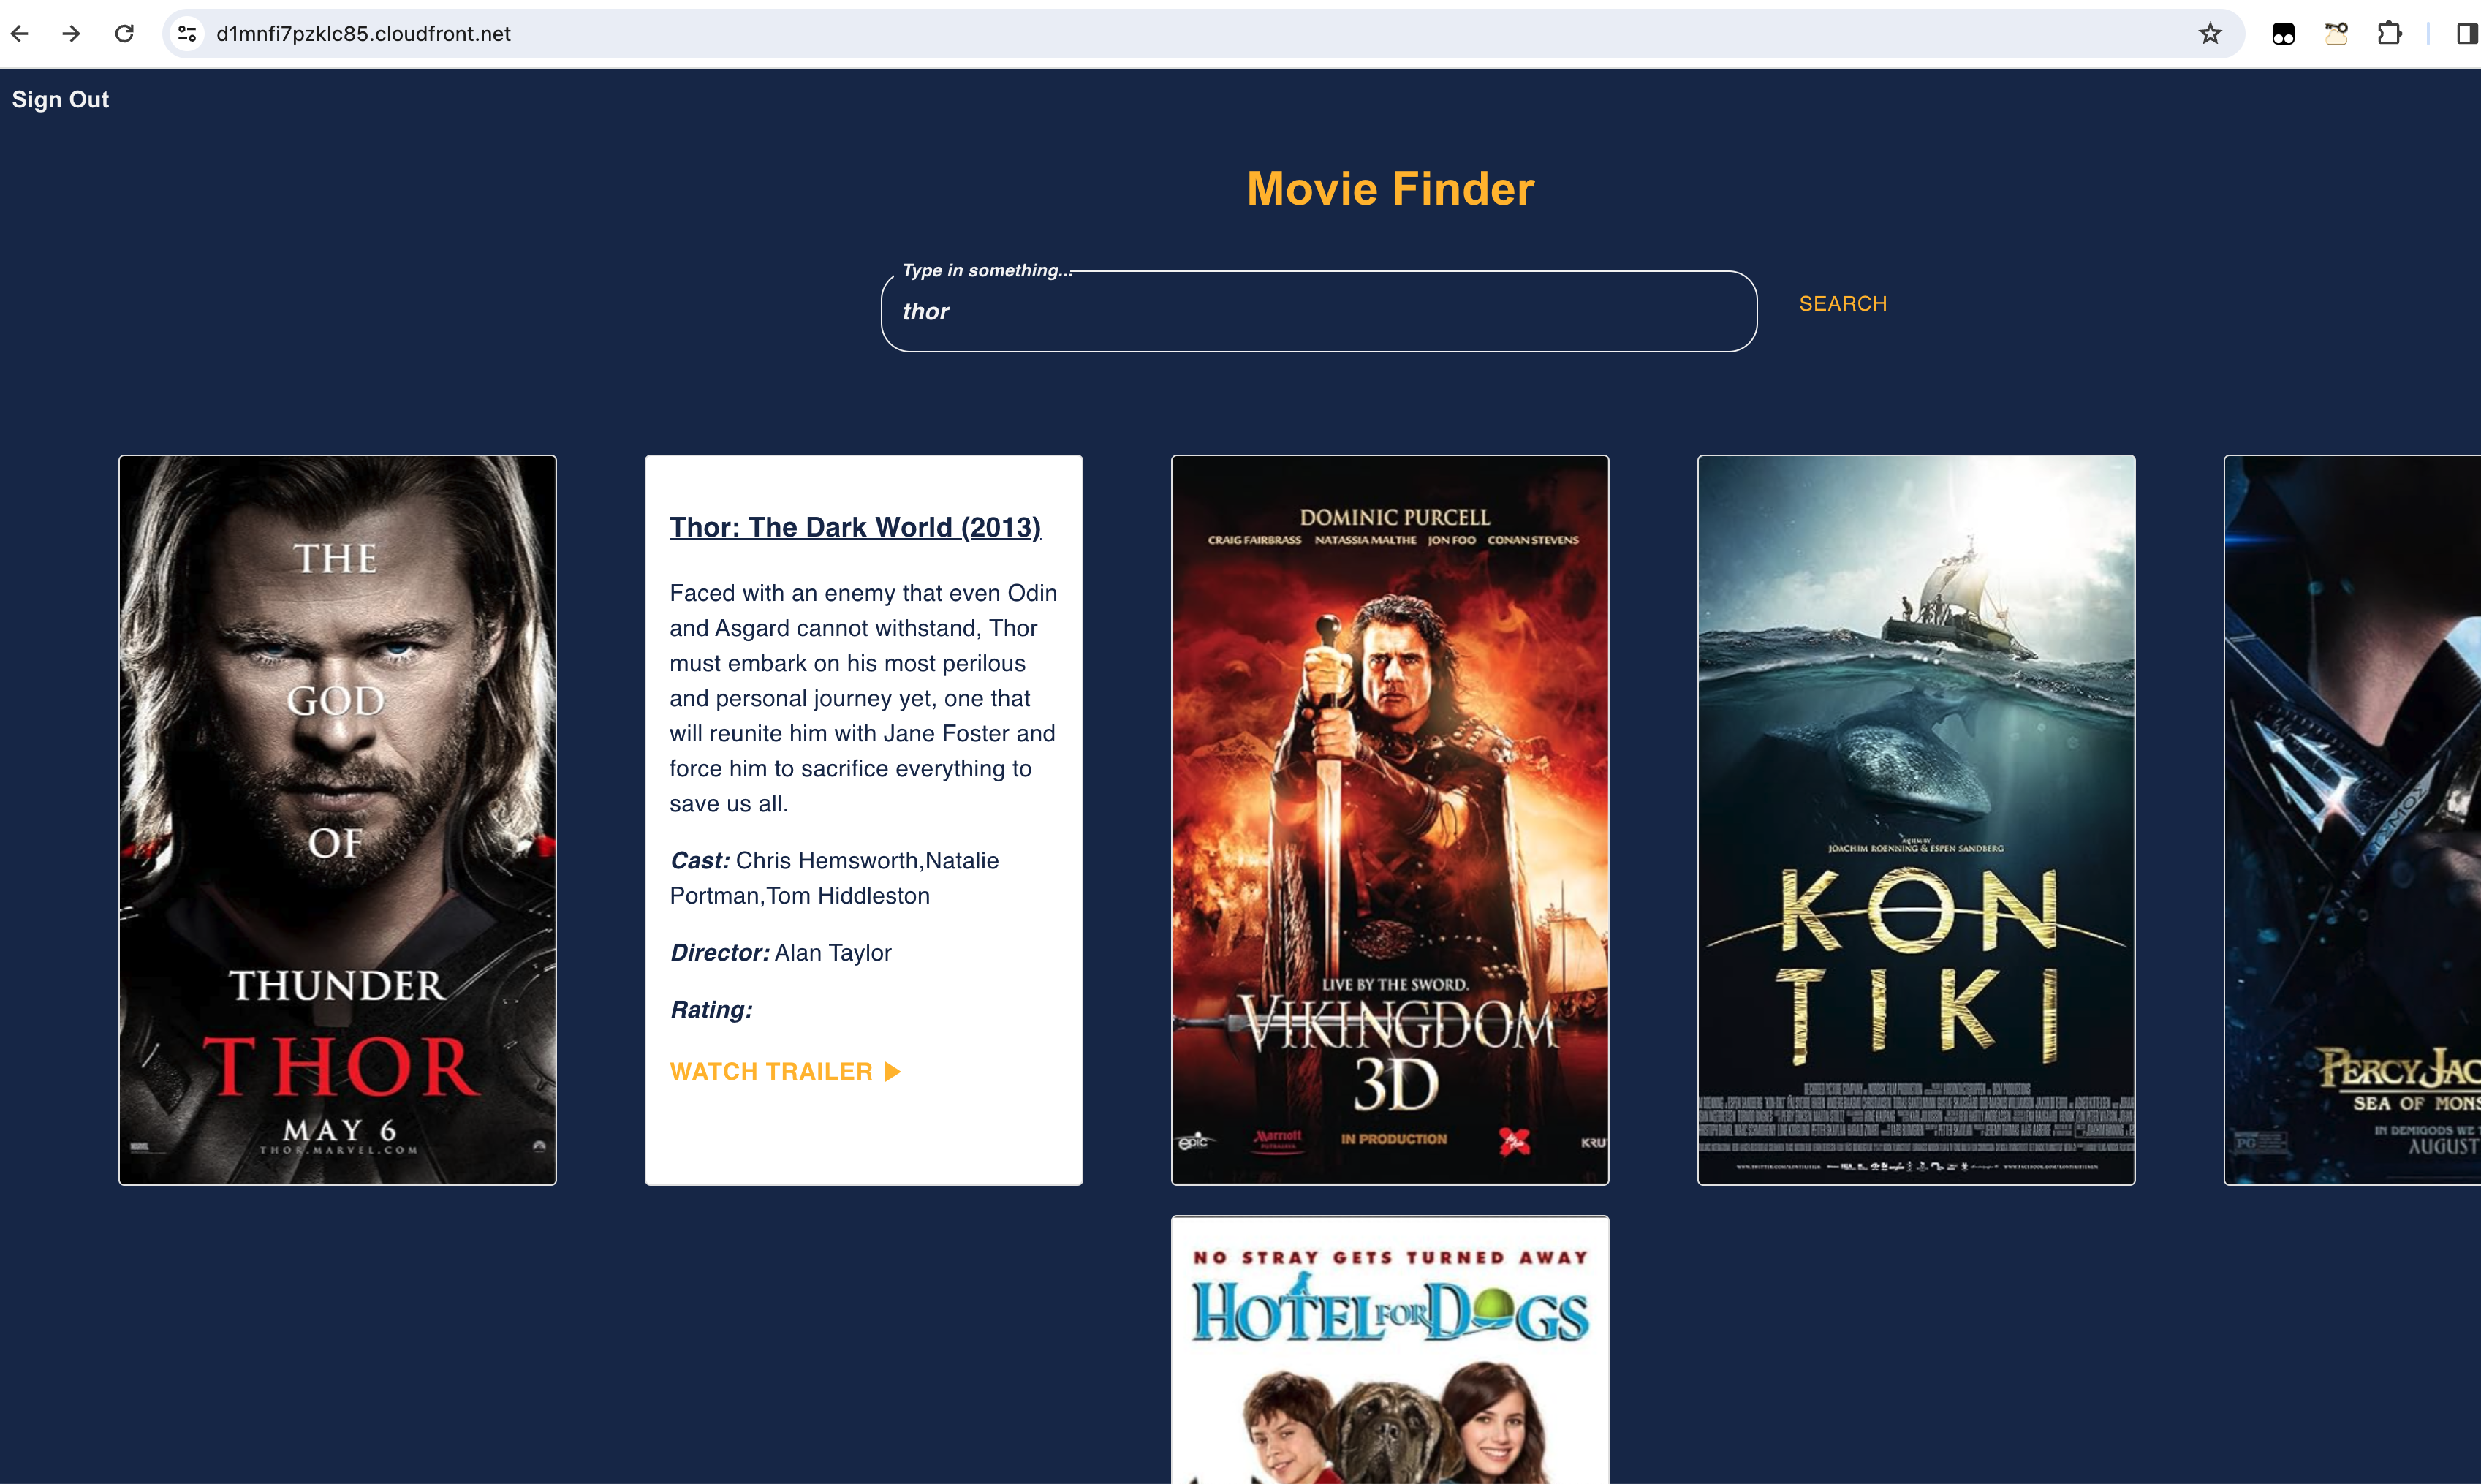This screenshot has height=1484, width=2481.
Task: Click the dark mask extension icon
Action: click(x=2283, y=34)
